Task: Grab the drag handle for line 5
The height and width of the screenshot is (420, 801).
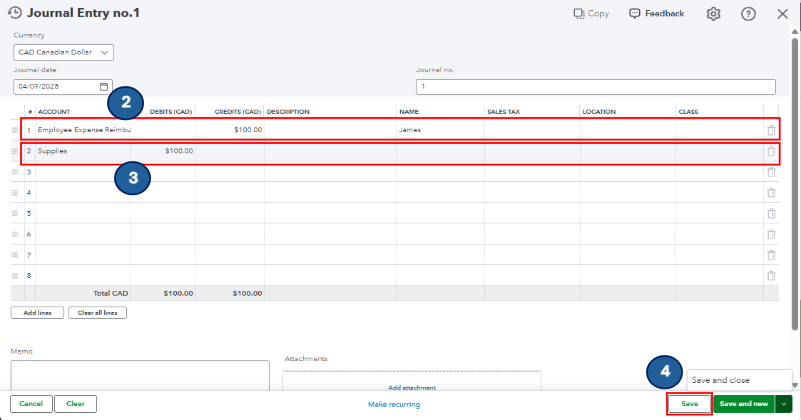Action: (x=15, y=214)
